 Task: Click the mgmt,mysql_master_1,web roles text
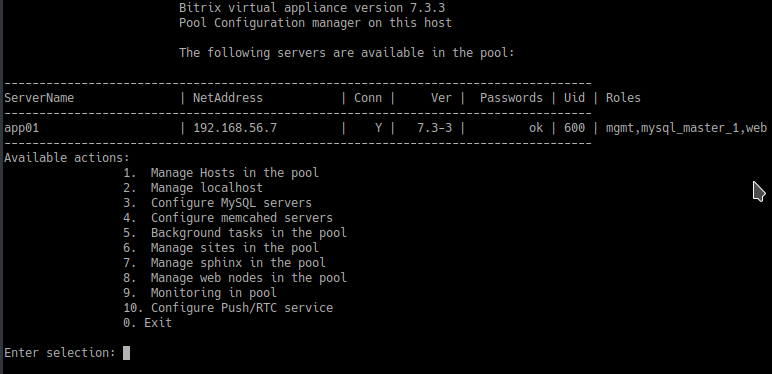(x=686, y=128)
